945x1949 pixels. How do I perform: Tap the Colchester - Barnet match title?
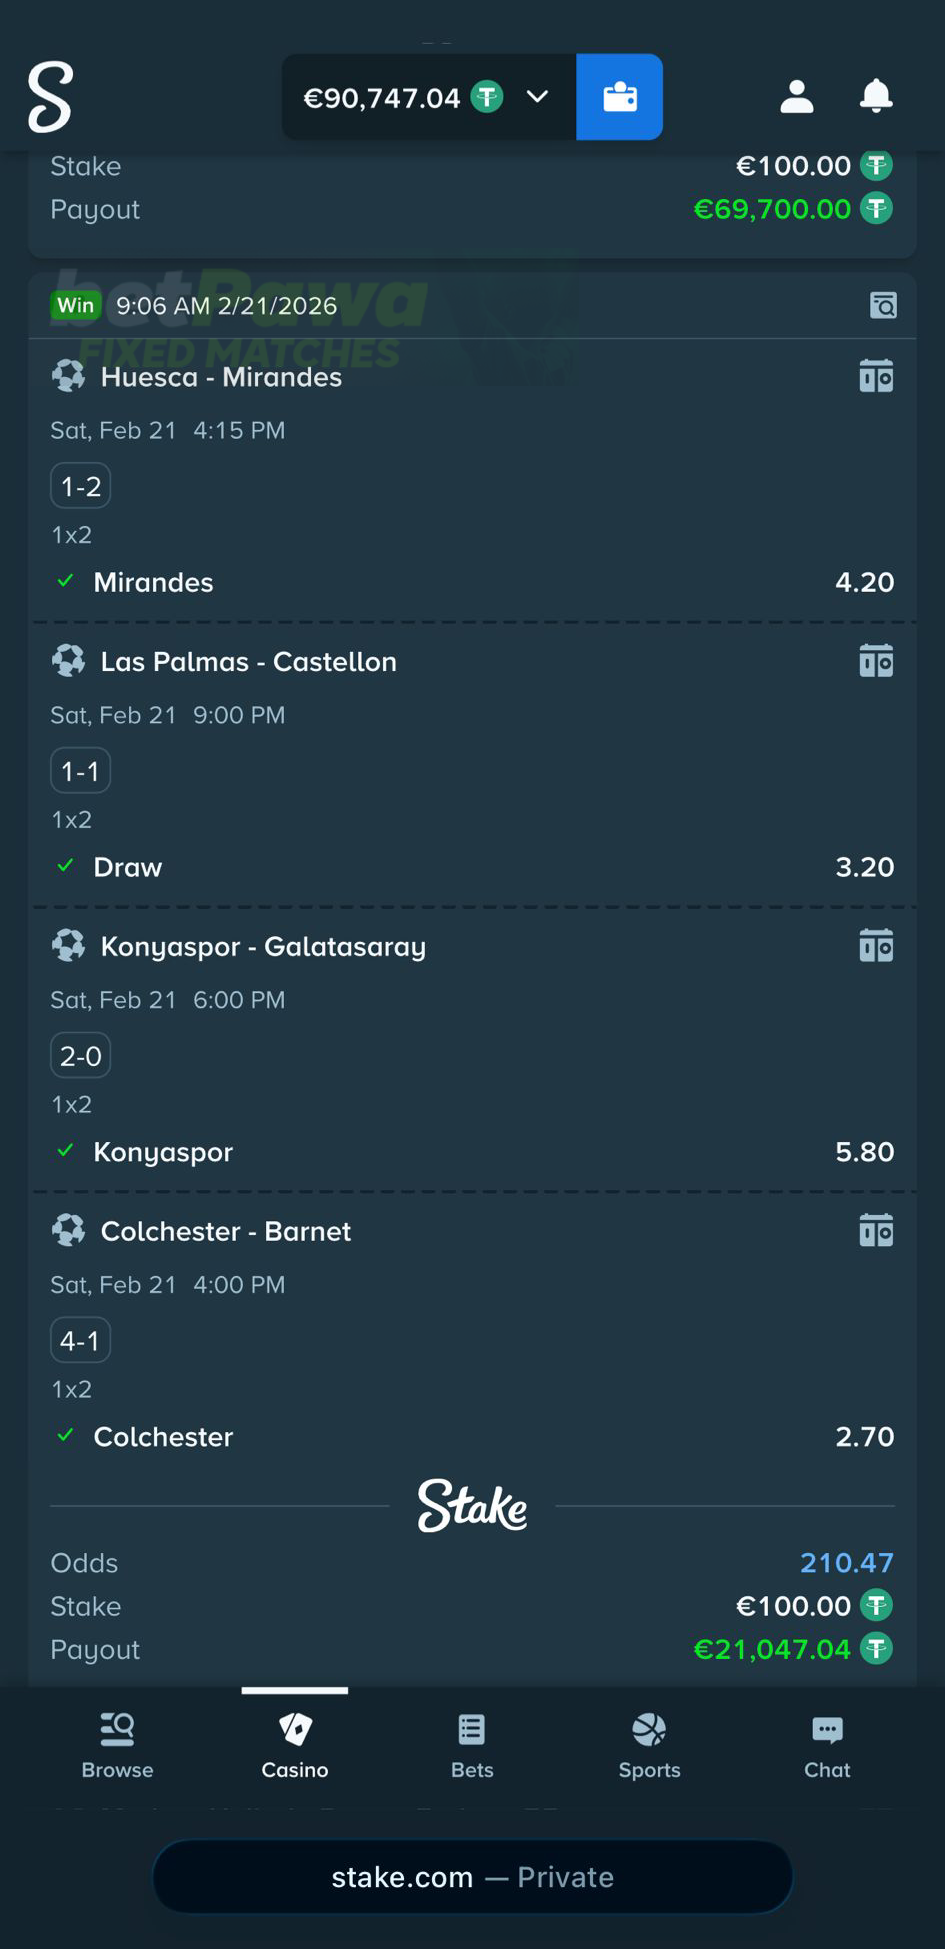(226, 1231)
